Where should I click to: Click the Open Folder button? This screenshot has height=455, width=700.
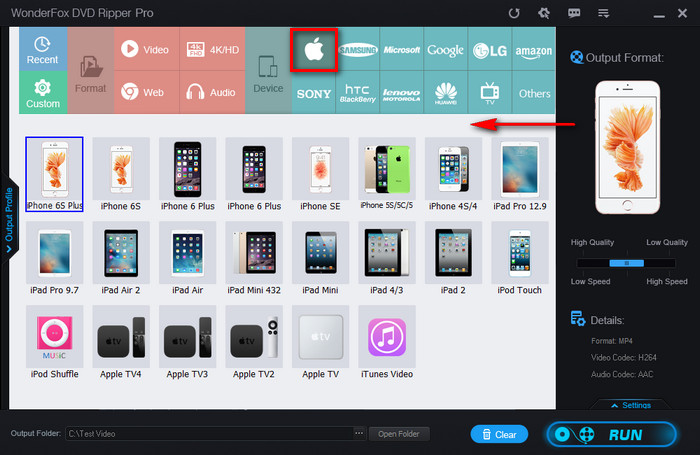399,434
